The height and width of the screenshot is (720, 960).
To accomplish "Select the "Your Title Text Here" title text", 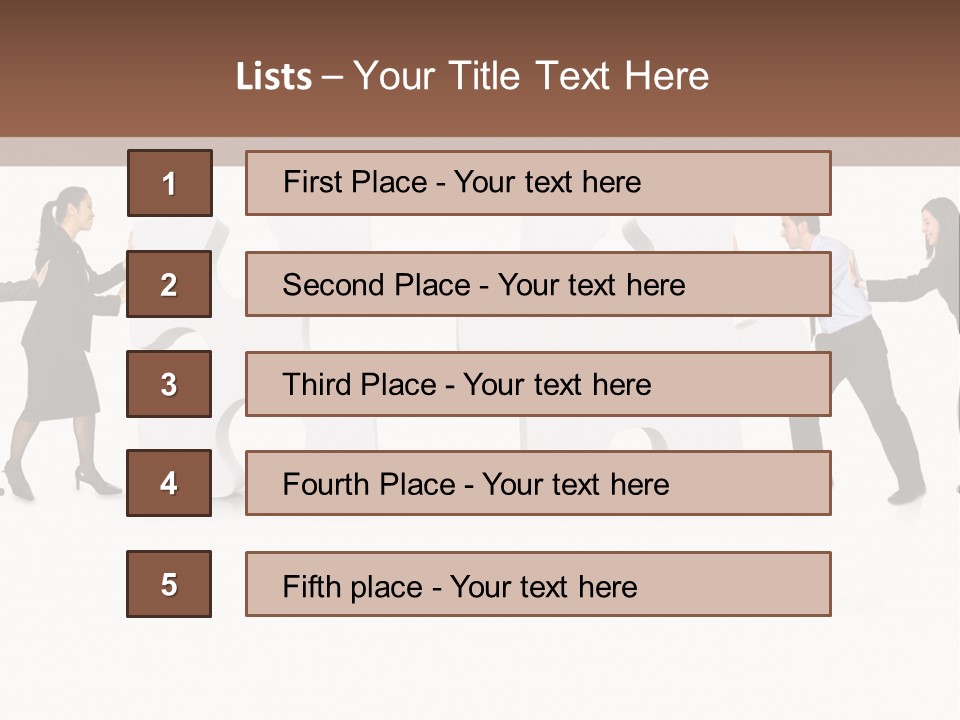I will coord(531,77).
